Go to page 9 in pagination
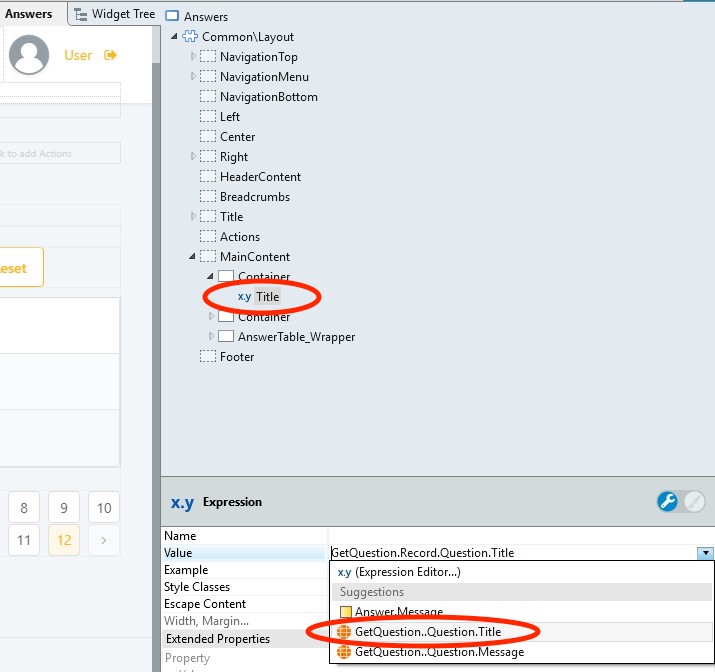Screen dimensions: 715x672 click(x=64, y=507)
